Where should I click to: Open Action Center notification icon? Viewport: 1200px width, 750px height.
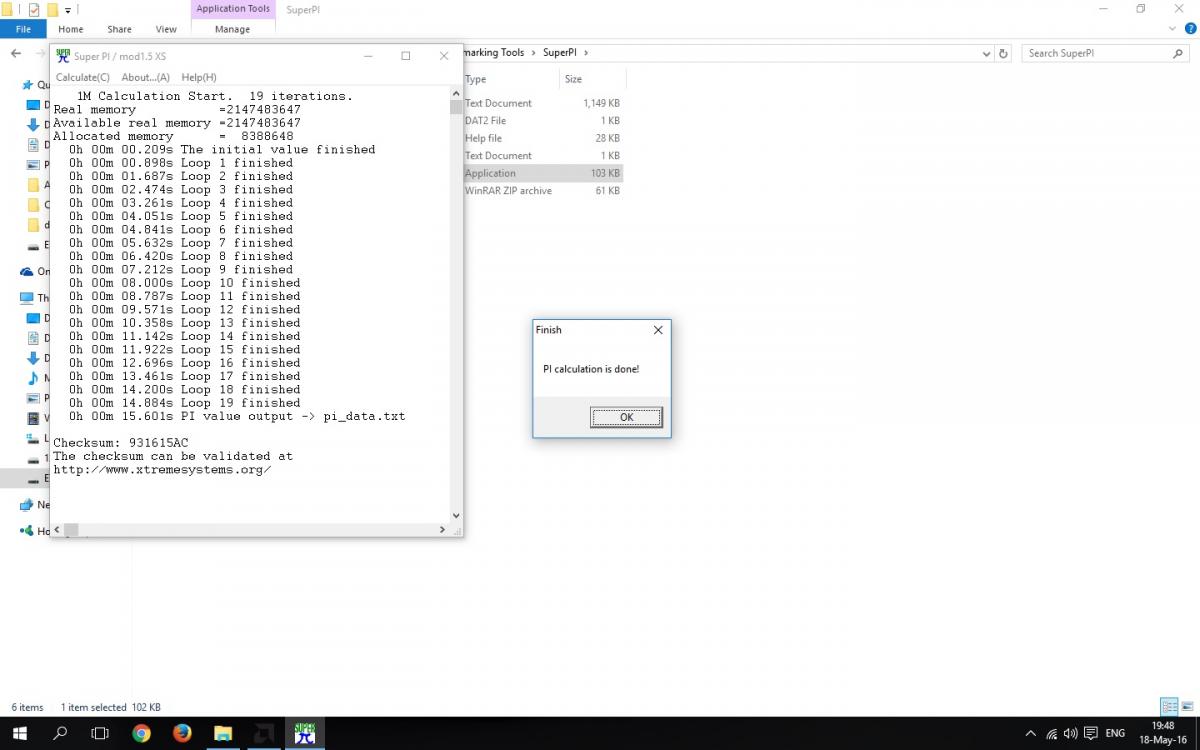1091,733
